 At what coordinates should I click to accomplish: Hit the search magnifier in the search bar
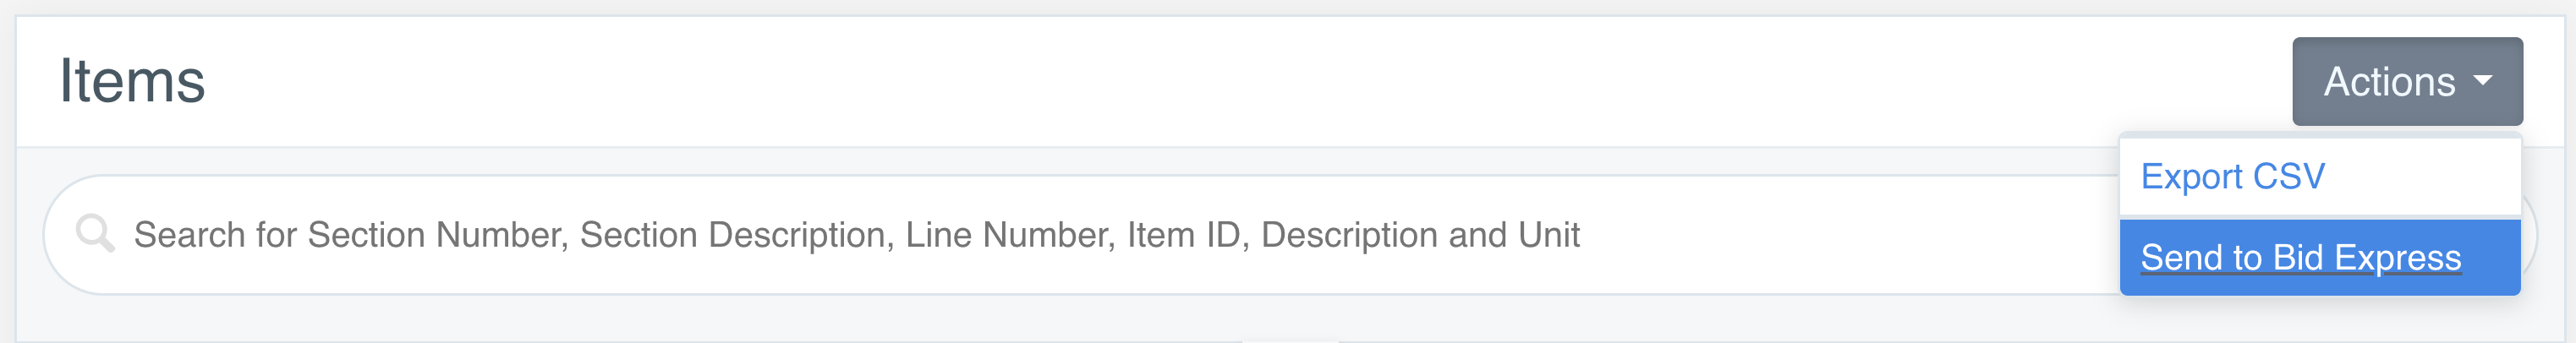point(95,233)
